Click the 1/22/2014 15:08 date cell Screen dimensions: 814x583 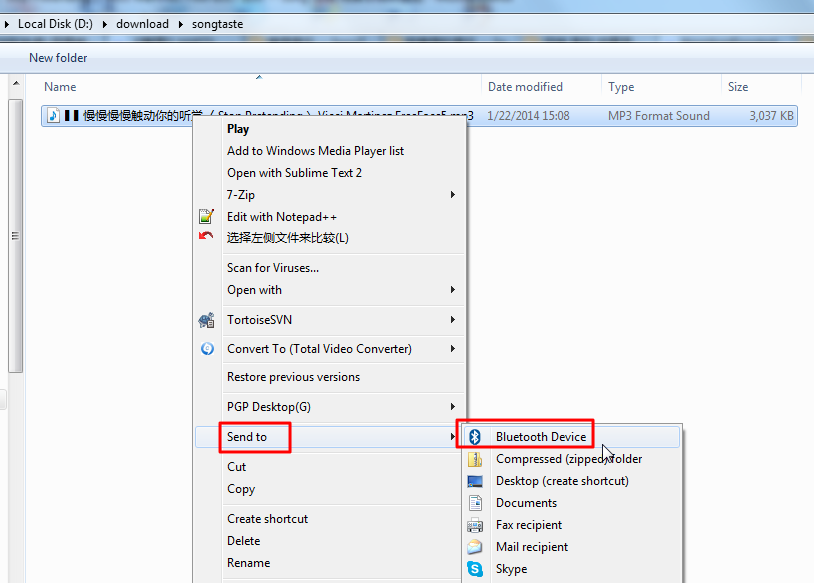tap(528, 116)
